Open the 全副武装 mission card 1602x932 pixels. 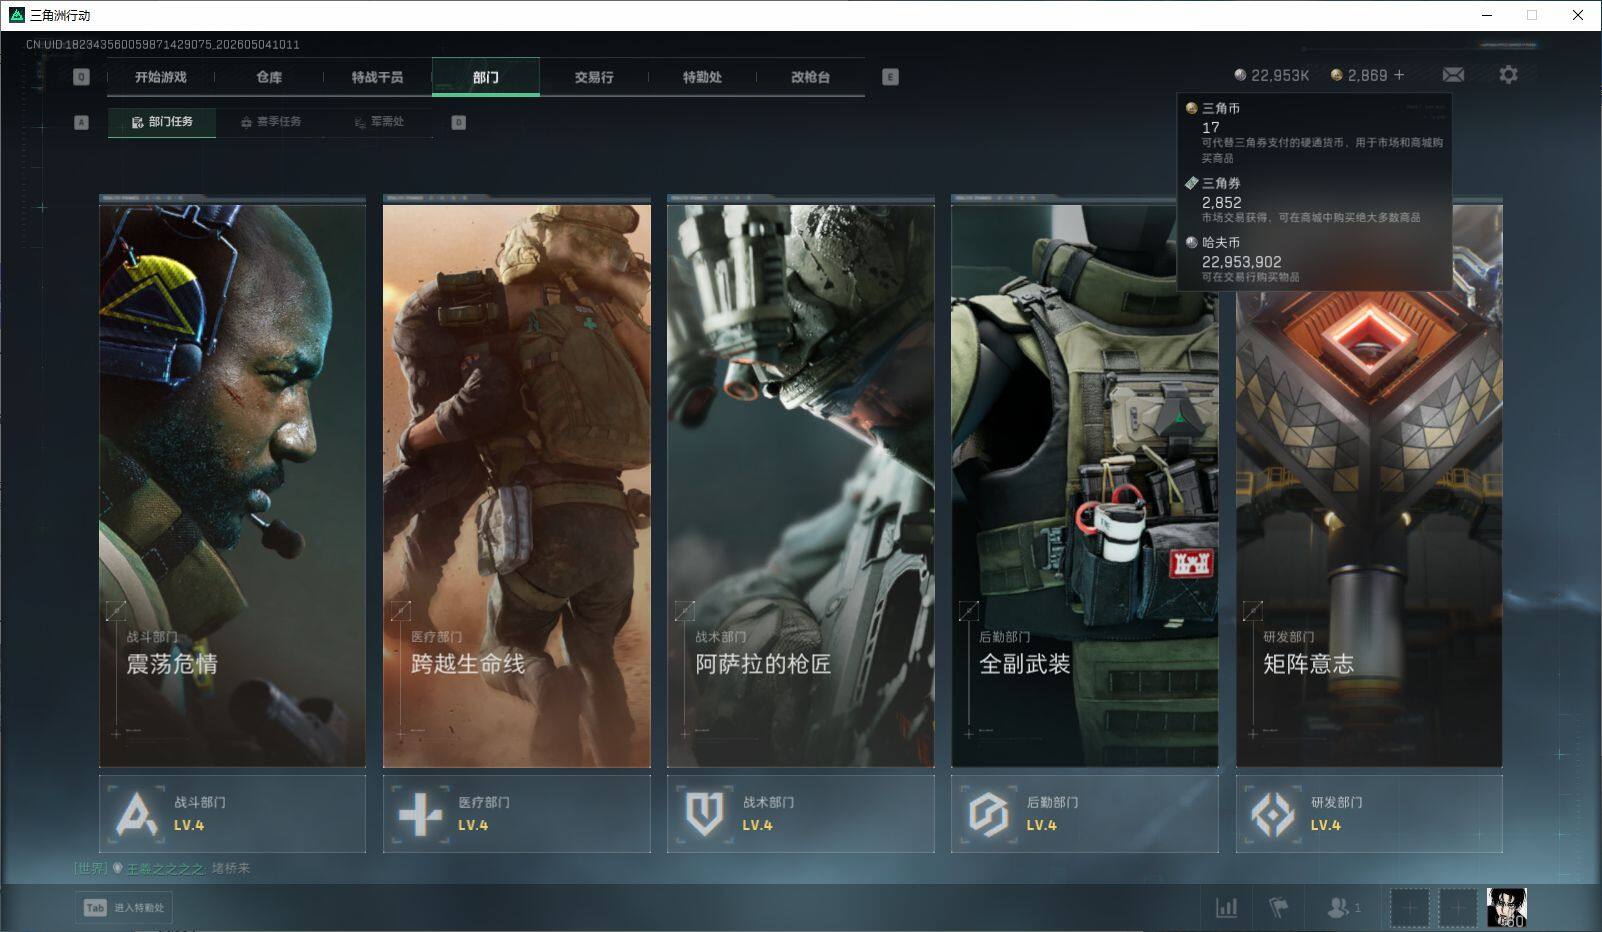1085,481
